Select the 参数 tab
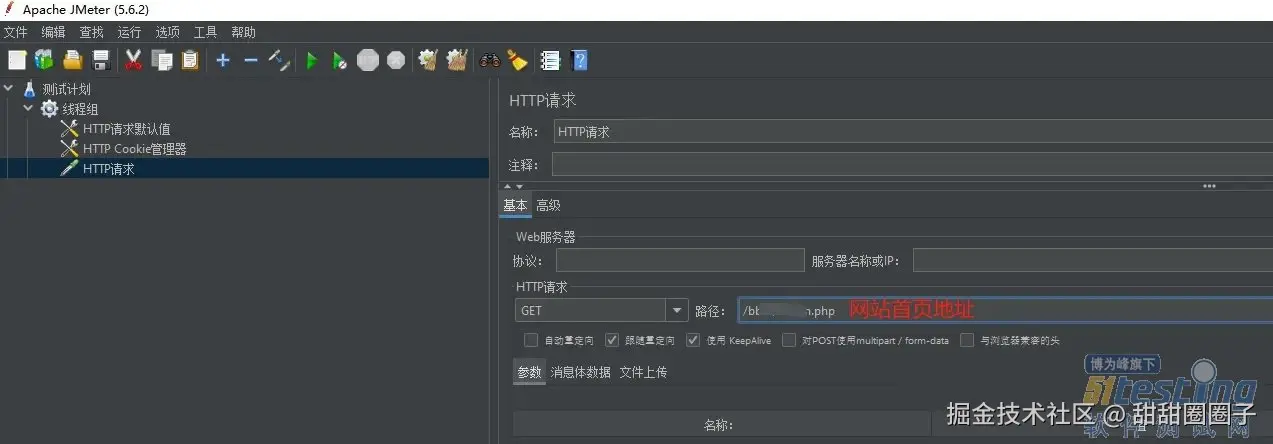The image size is (1273, 444). click(x=529, y=372)
